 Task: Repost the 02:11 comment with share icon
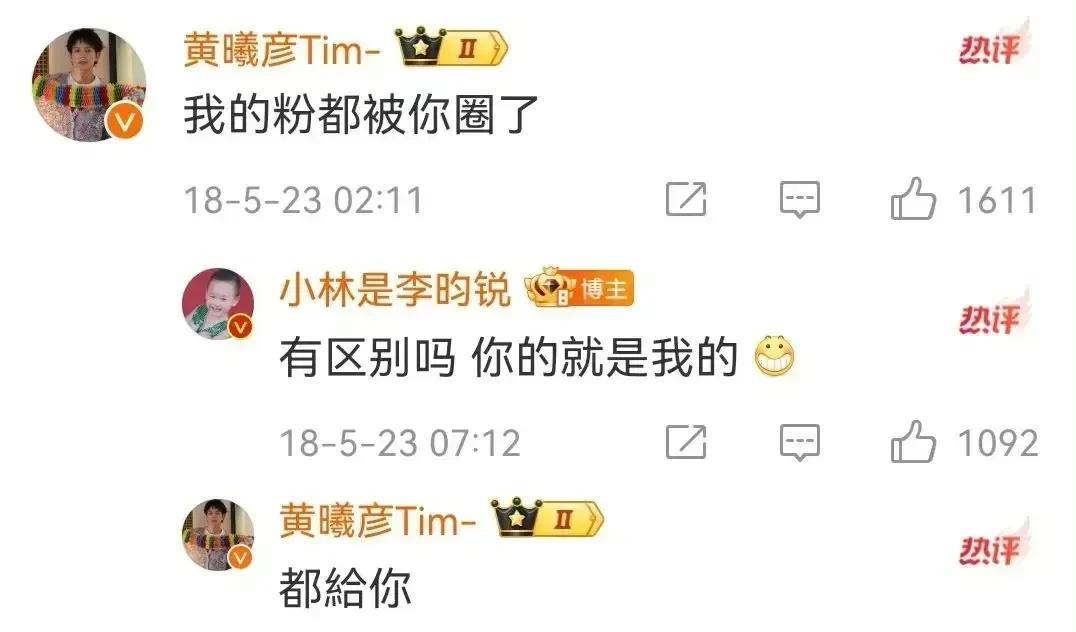686,199
